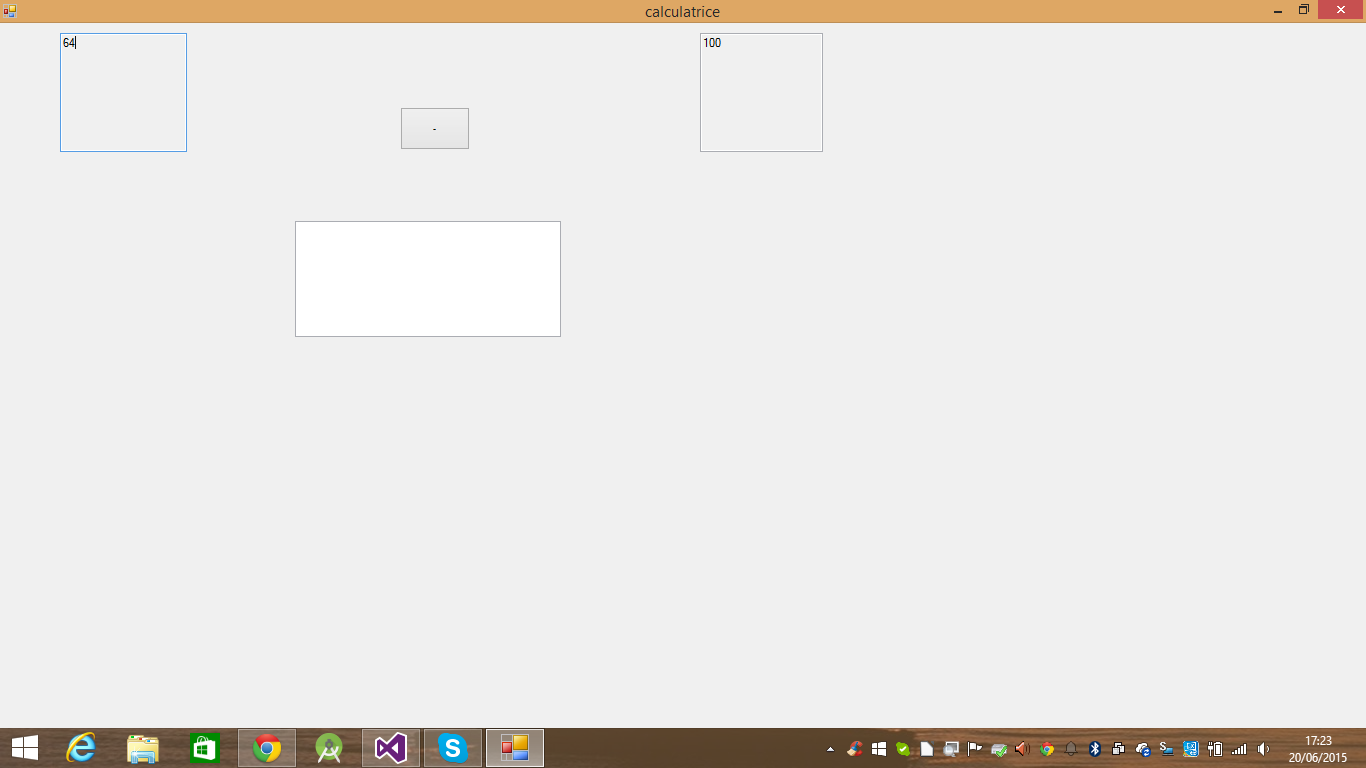This screenshot has width=1366, height=768.
Task: Open File Explorer from the taskbar
Action: [x=143, y=748]
